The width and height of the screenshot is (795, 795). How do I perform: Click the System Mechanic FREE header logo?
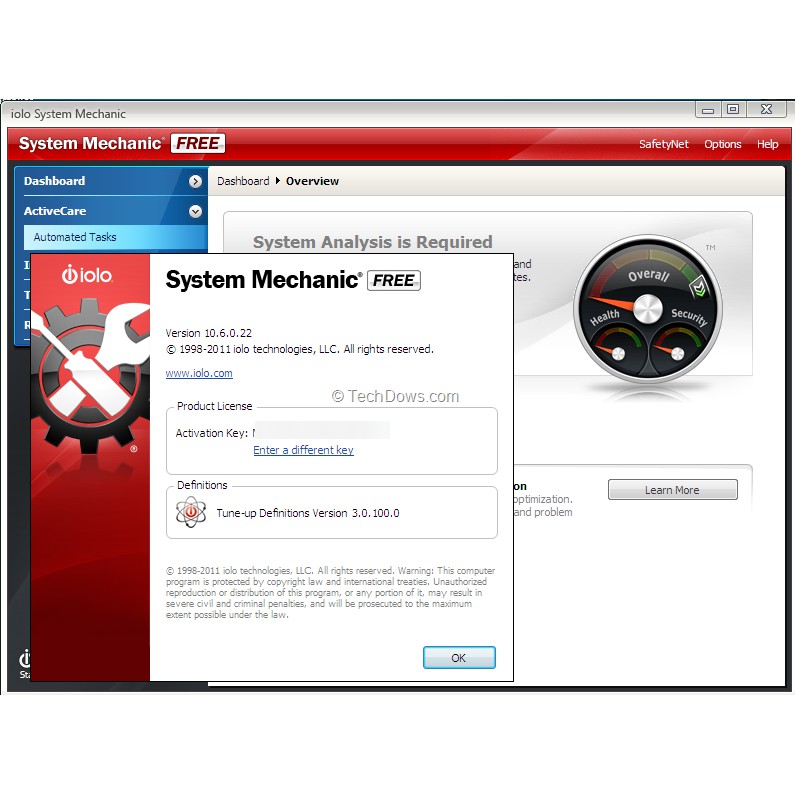pyautogui.click(x=121, y=143)
